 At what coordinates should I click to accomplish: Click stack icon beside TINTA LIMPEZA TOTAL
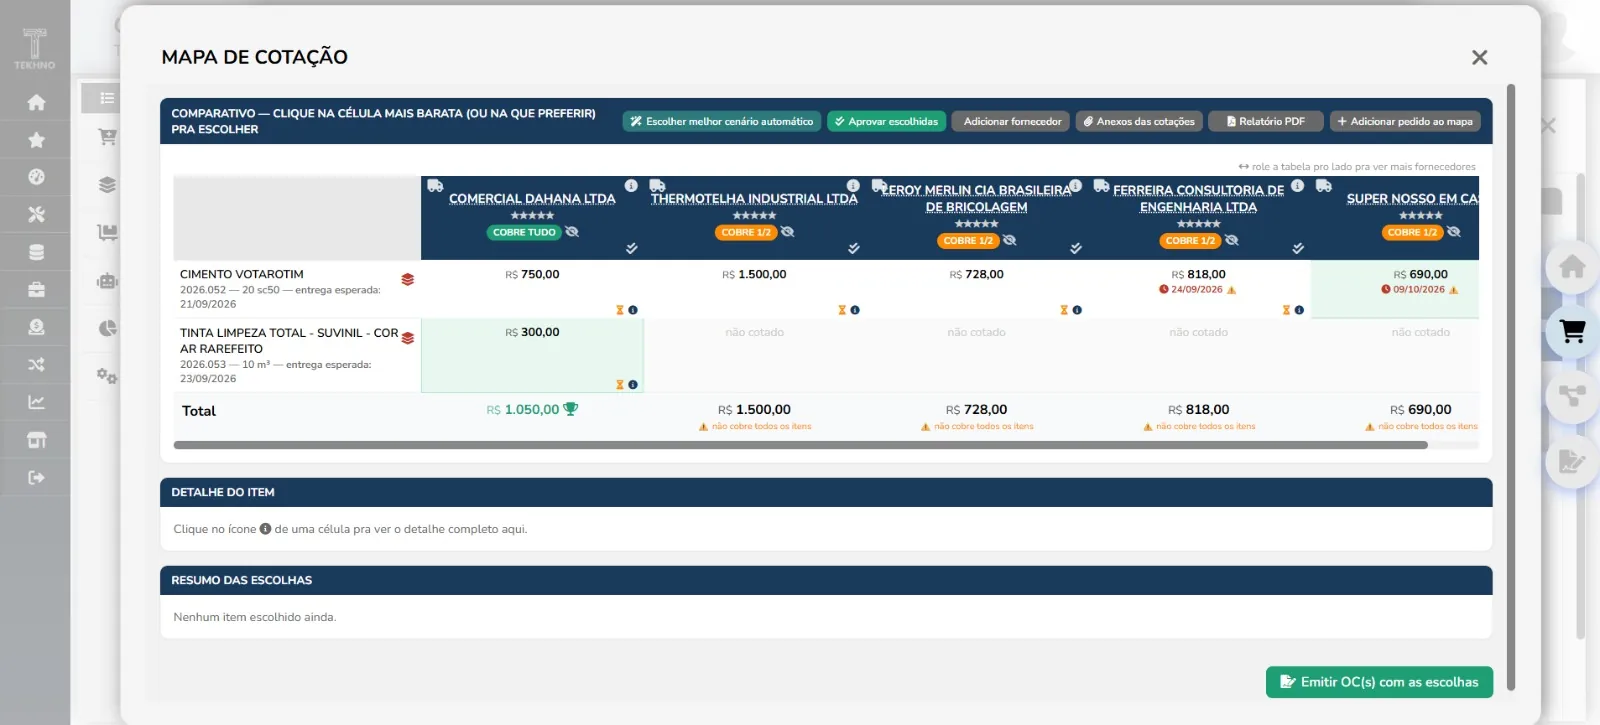click(408, 338)
